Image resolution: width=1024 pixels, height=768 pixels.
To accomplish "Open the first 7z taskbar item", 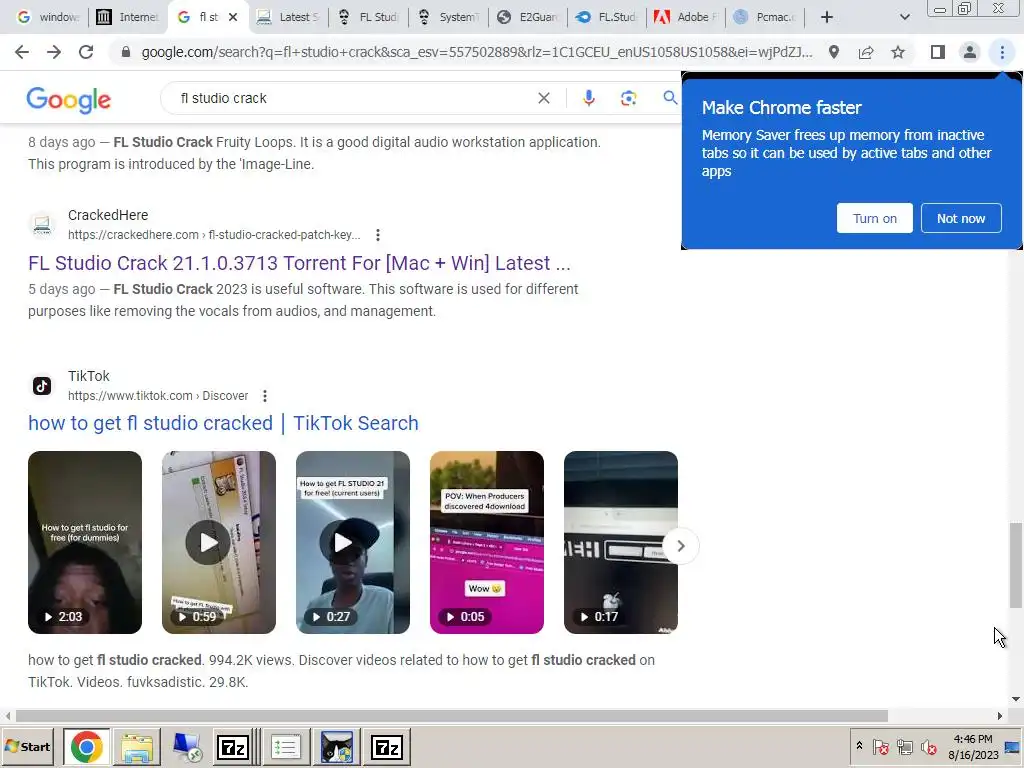I will 233,747.
